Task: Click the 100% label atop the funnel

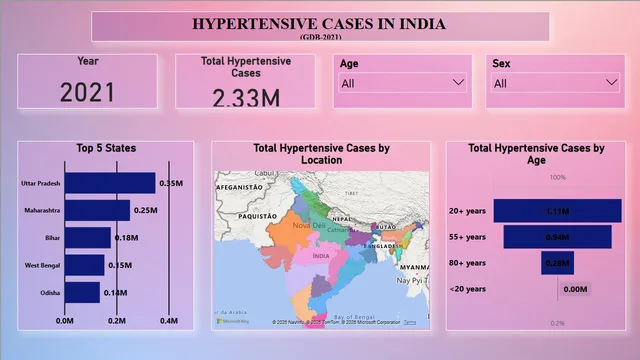Action: [558, 178]
